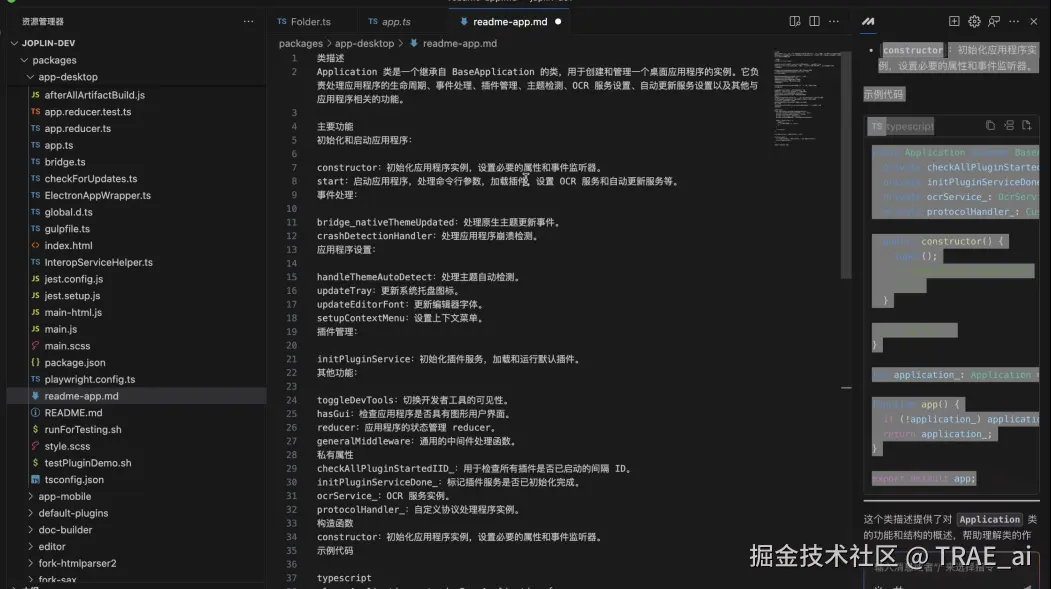The image size is (1051, 589).
Task: Collapse the AI chat panel with the X
Action: [1034, 21]
